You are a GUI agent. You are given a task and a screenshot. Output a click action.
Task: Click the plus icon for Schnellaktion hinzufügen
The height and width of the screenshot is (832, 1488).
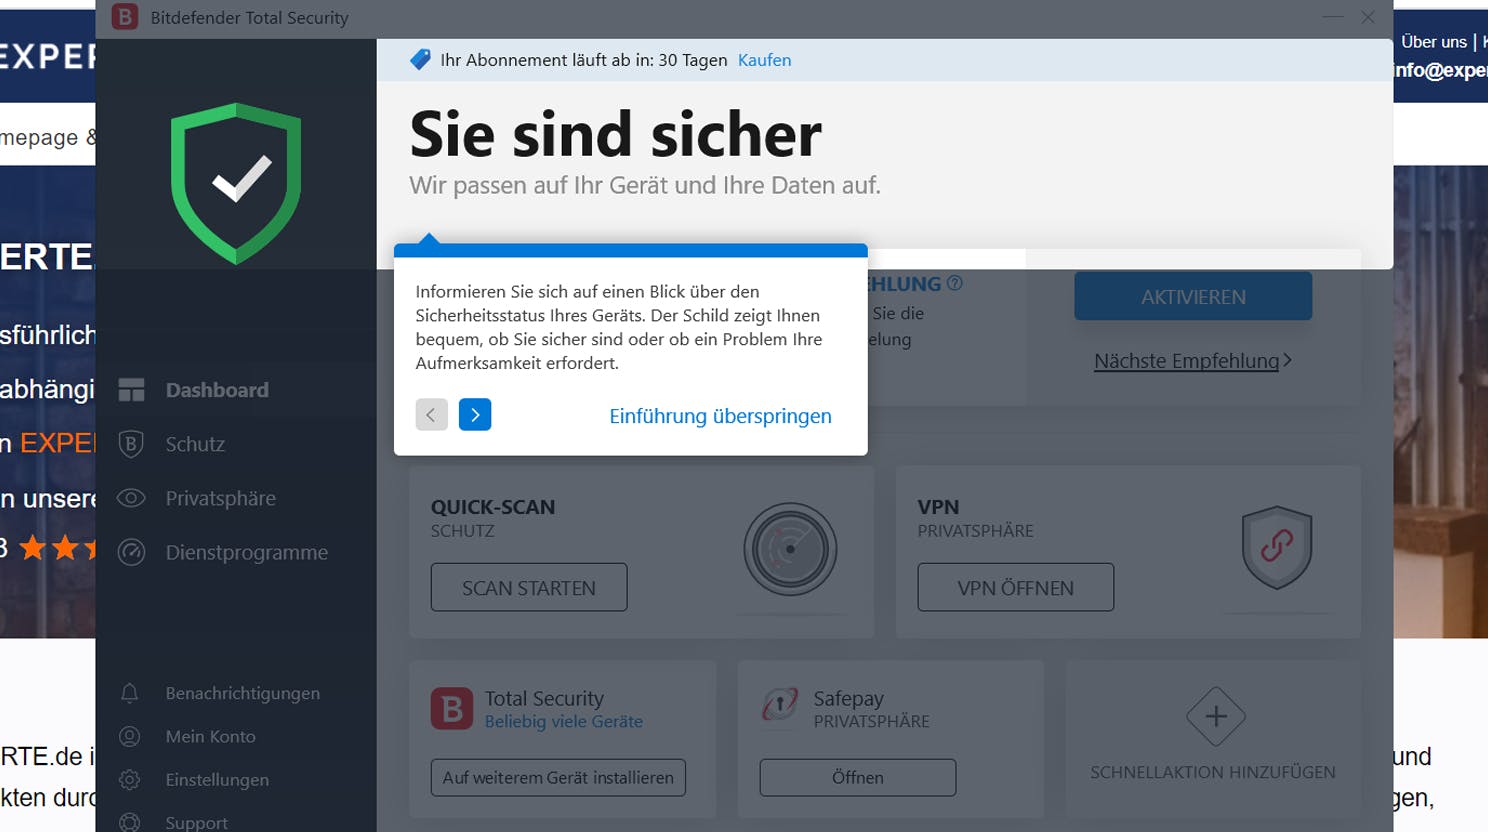click(x=1216, y=716)
